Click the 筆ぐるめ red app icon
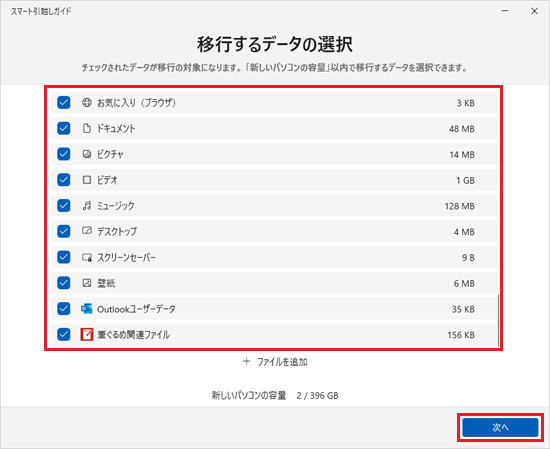Image resolution: width=550 pixels, height=449 pixels. [87, 334]
